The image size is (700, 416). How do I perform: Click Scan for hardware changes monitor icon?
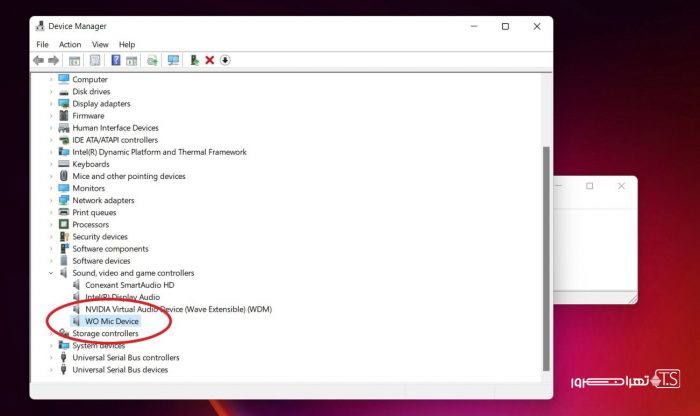(x=173, y=60)
